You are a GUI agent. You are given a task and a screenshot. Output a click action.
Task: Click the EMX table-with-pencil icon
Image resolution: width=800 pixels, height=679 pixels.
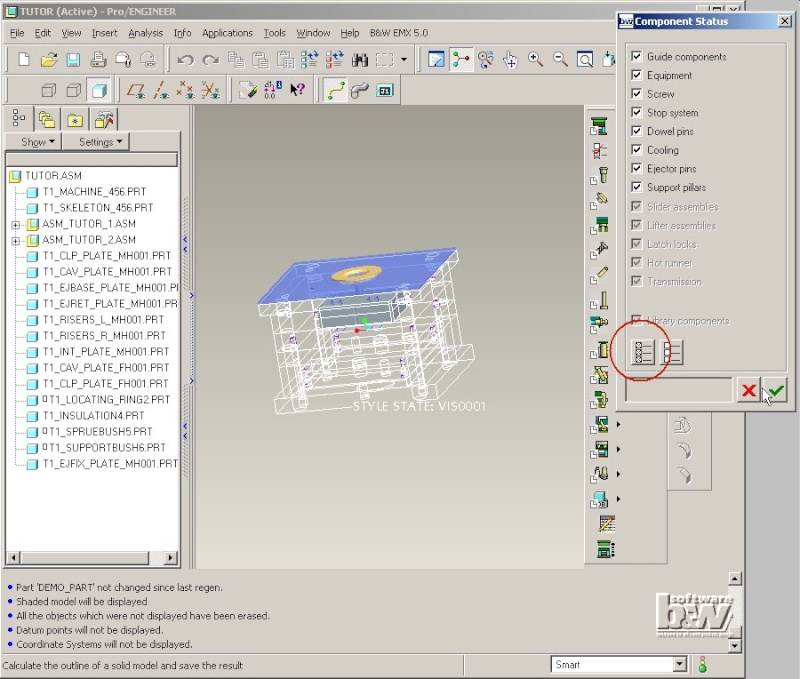(607, 524)
